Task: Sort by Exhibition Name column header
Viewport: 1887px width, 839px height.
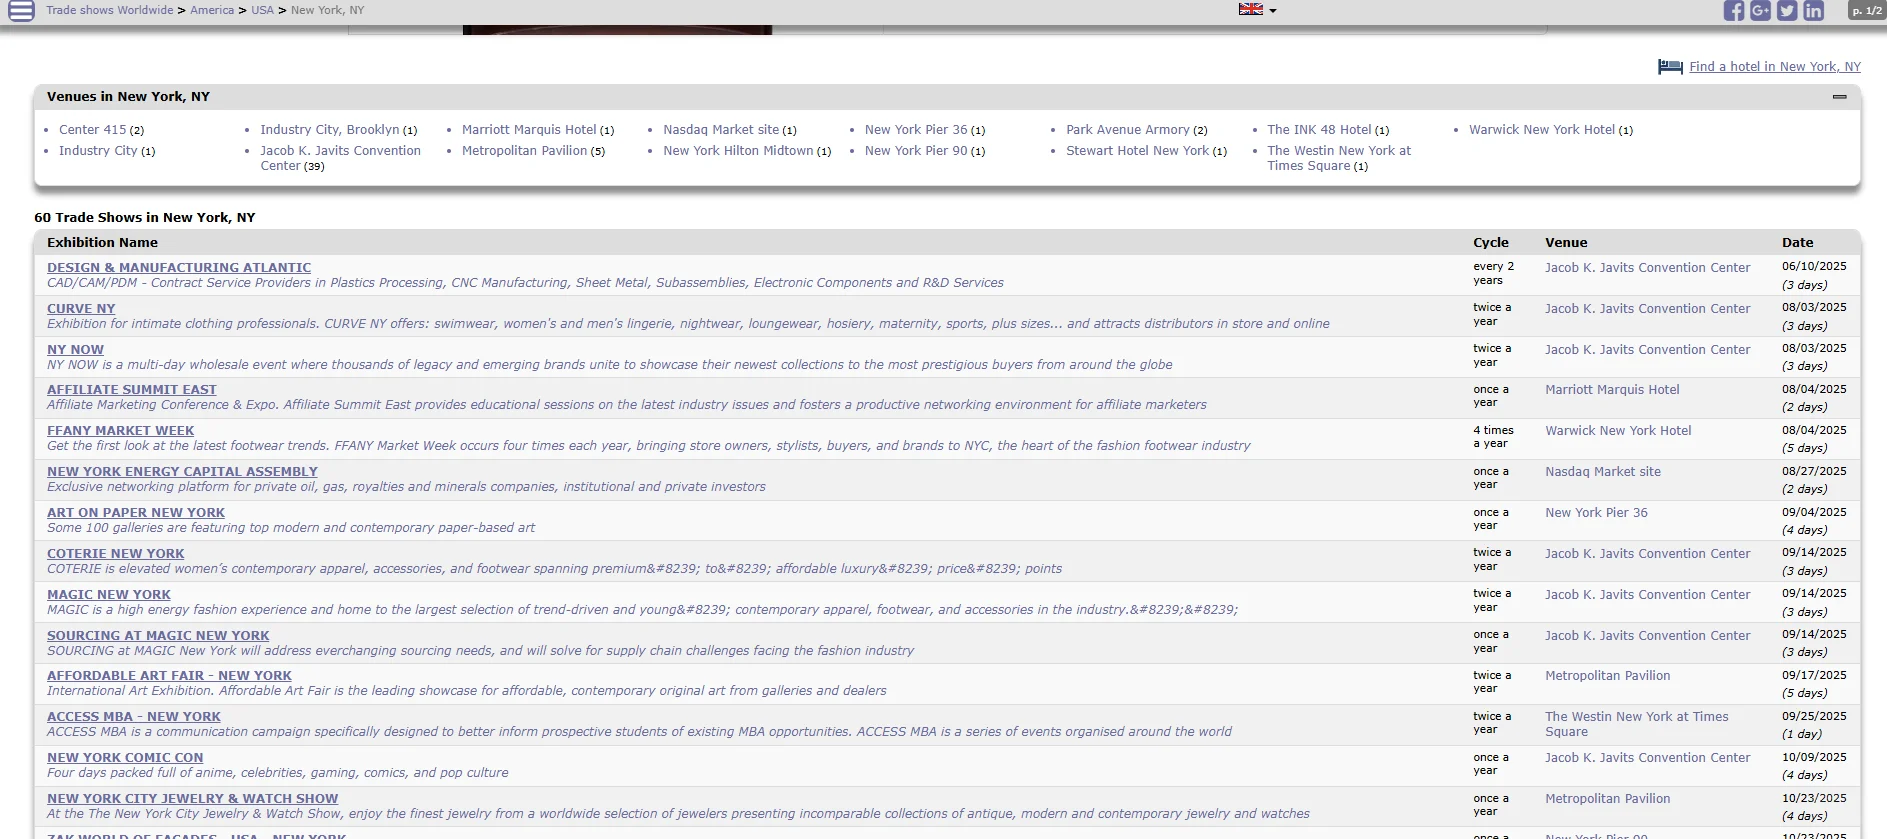Action: pos(102,243)
